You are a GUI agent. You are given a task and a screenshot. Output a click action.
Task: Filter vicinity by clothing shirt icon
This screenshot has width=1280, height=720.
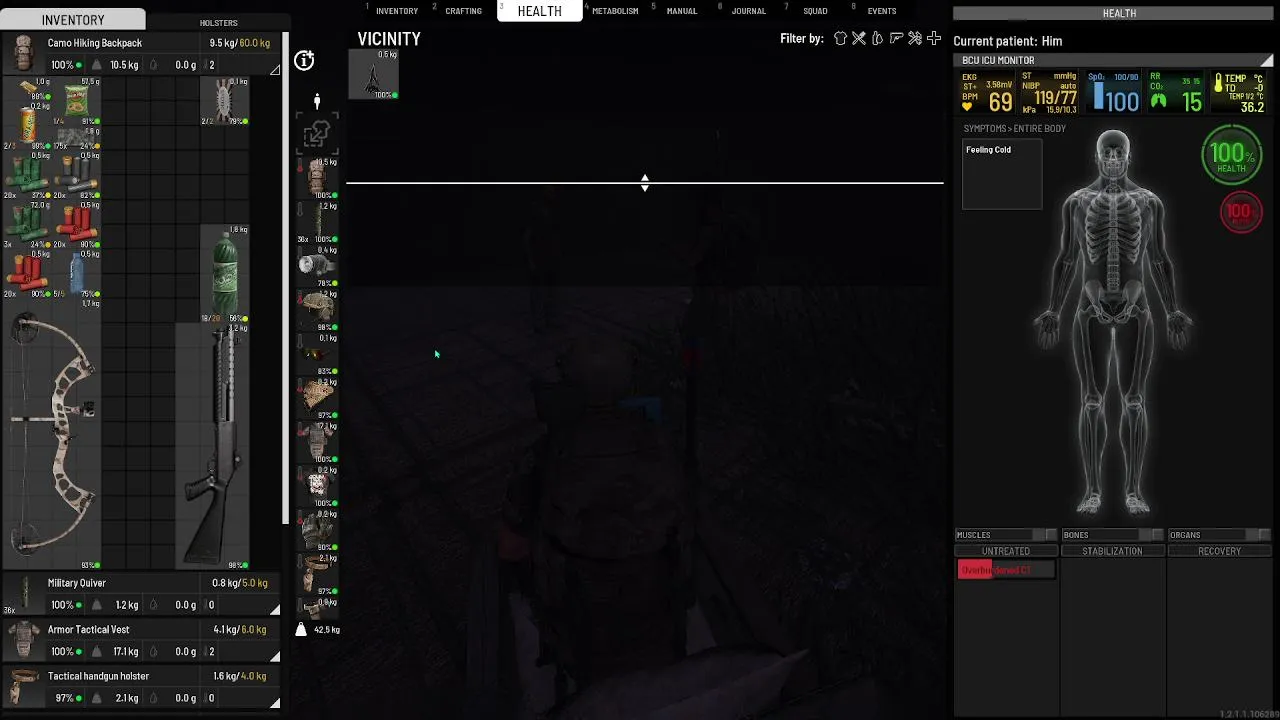840,38
